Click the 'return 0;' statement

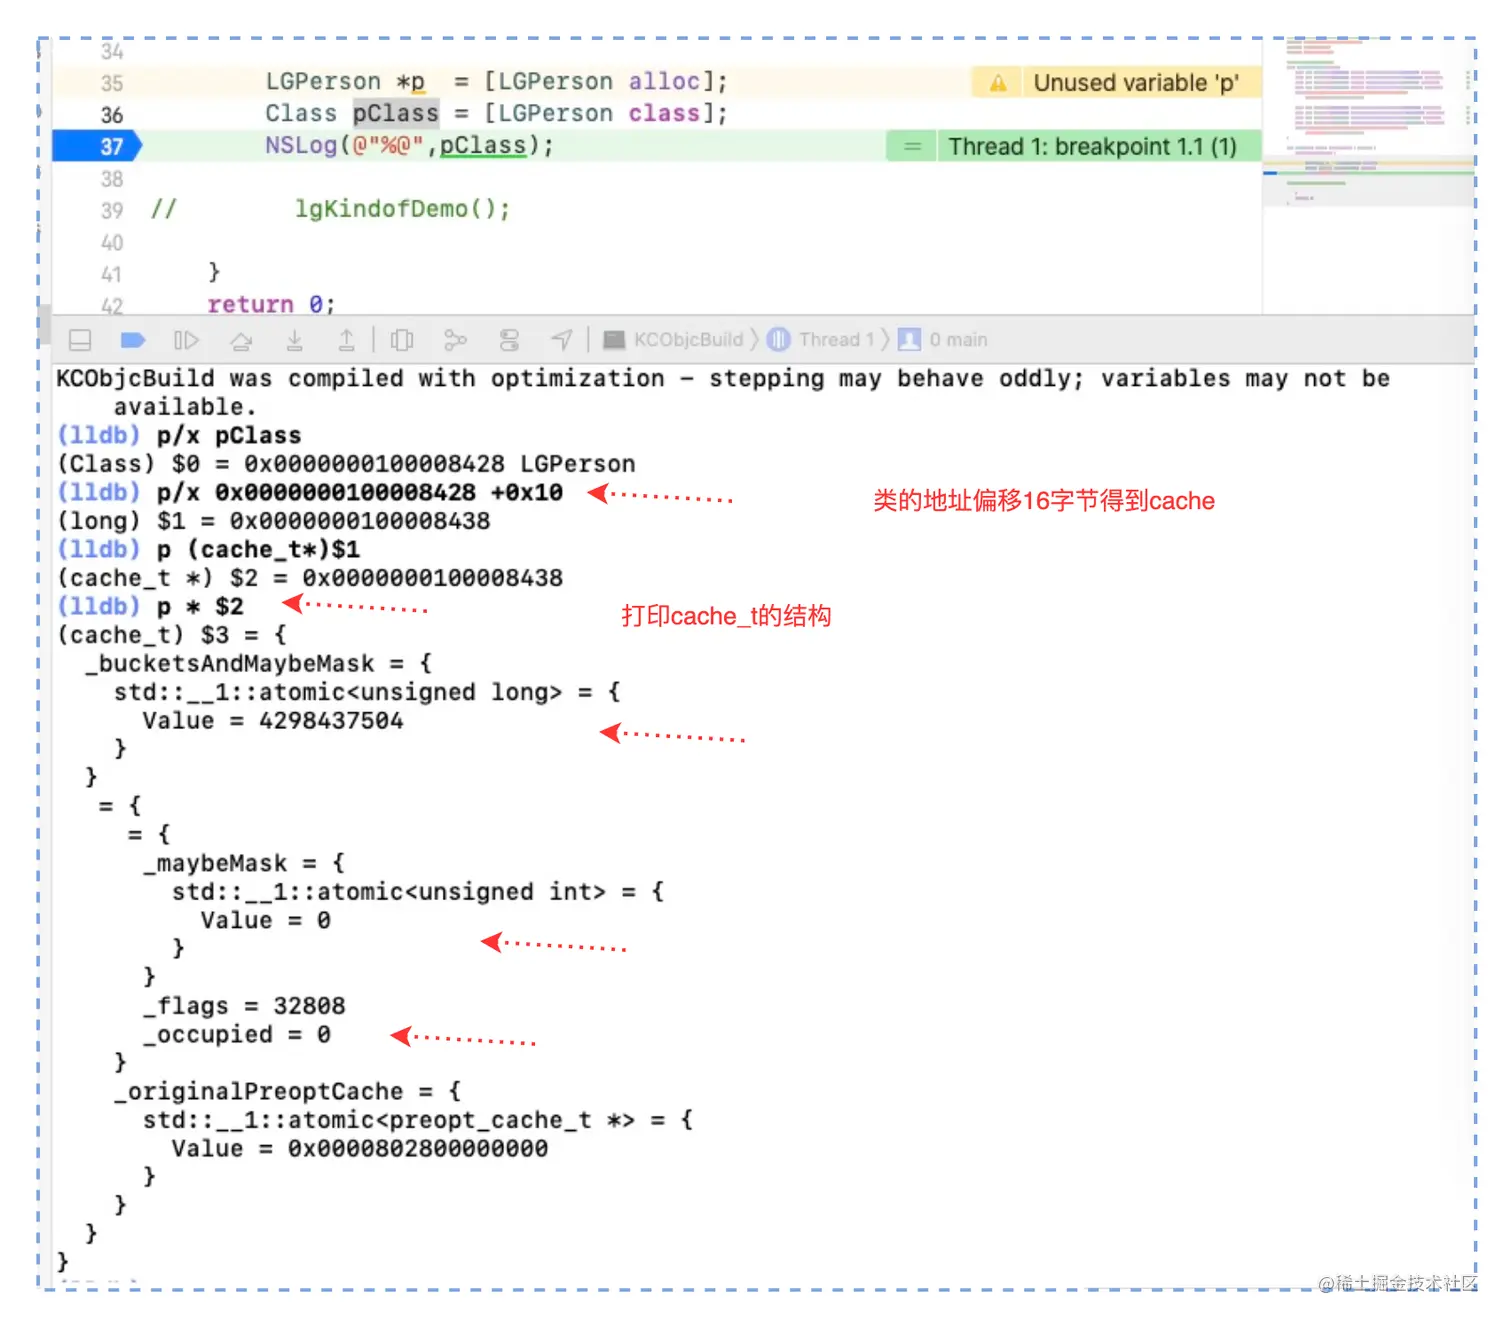pos(271,304)
